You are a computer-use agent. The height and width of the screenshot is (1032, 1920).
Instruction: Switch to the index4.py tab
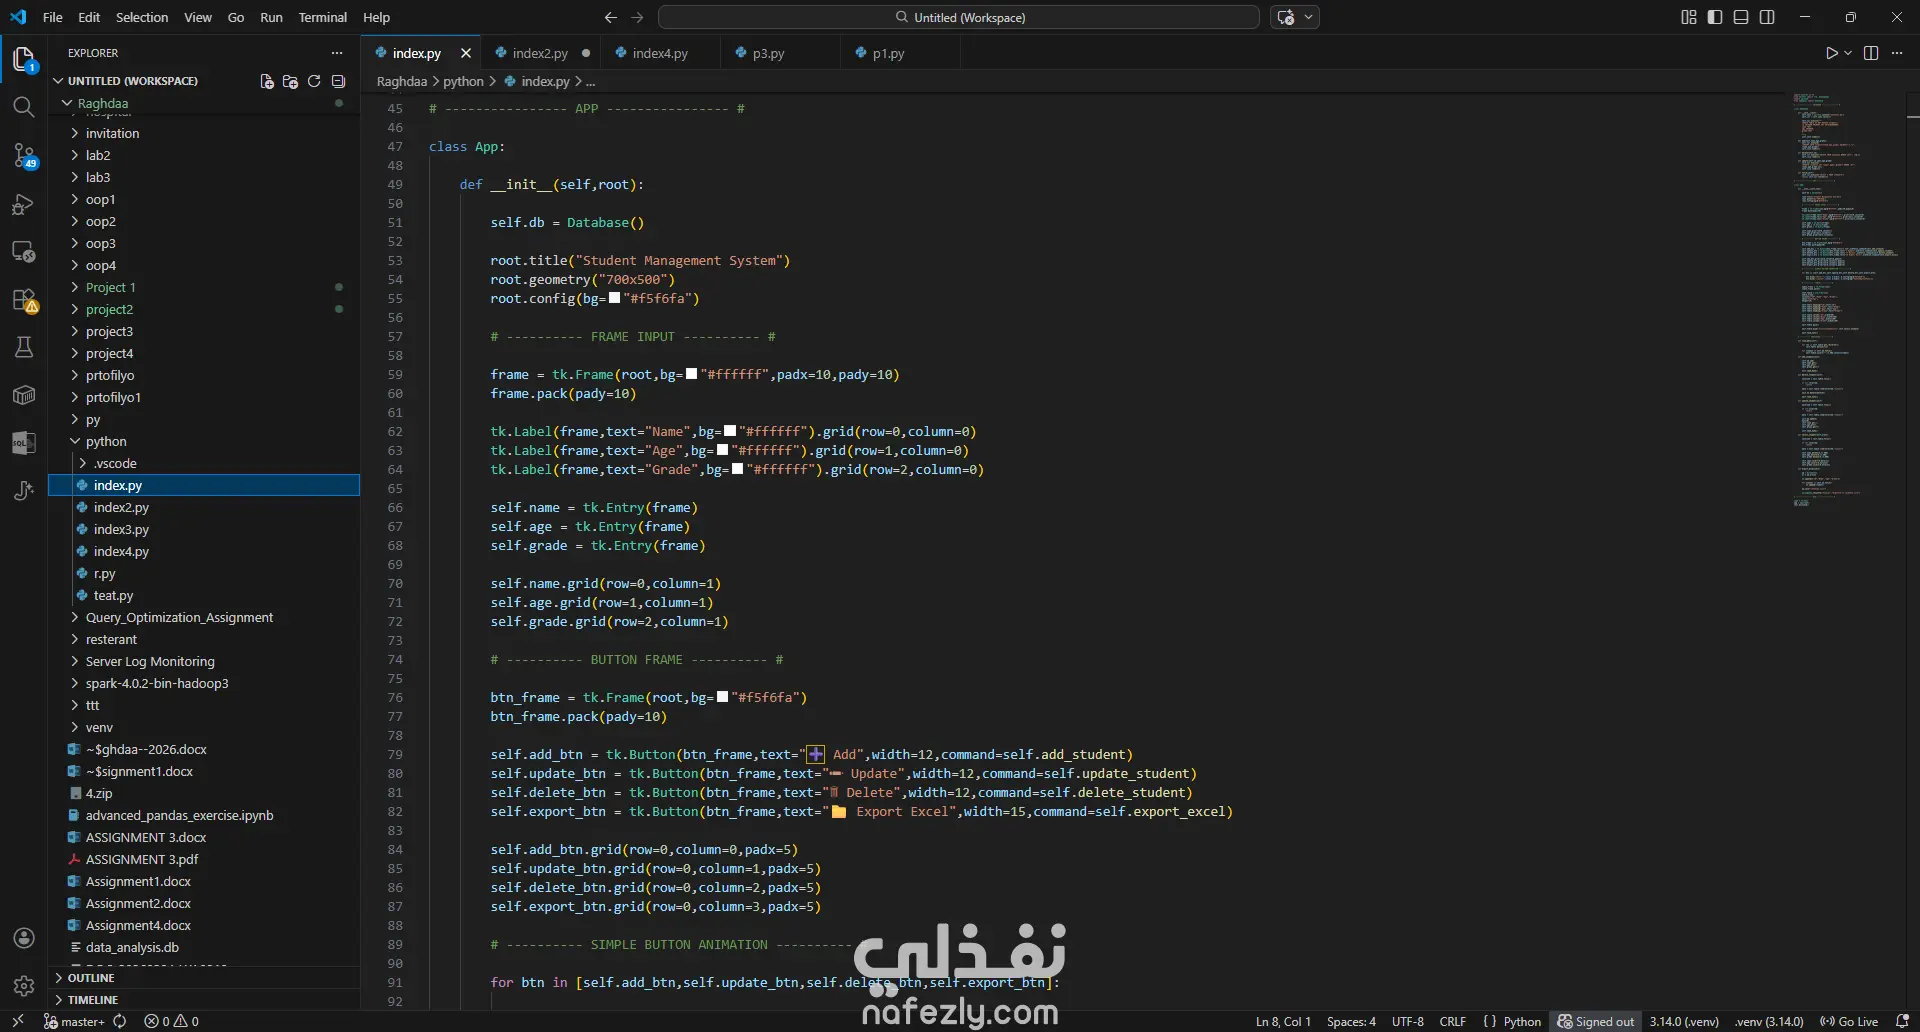pos(660,53)
